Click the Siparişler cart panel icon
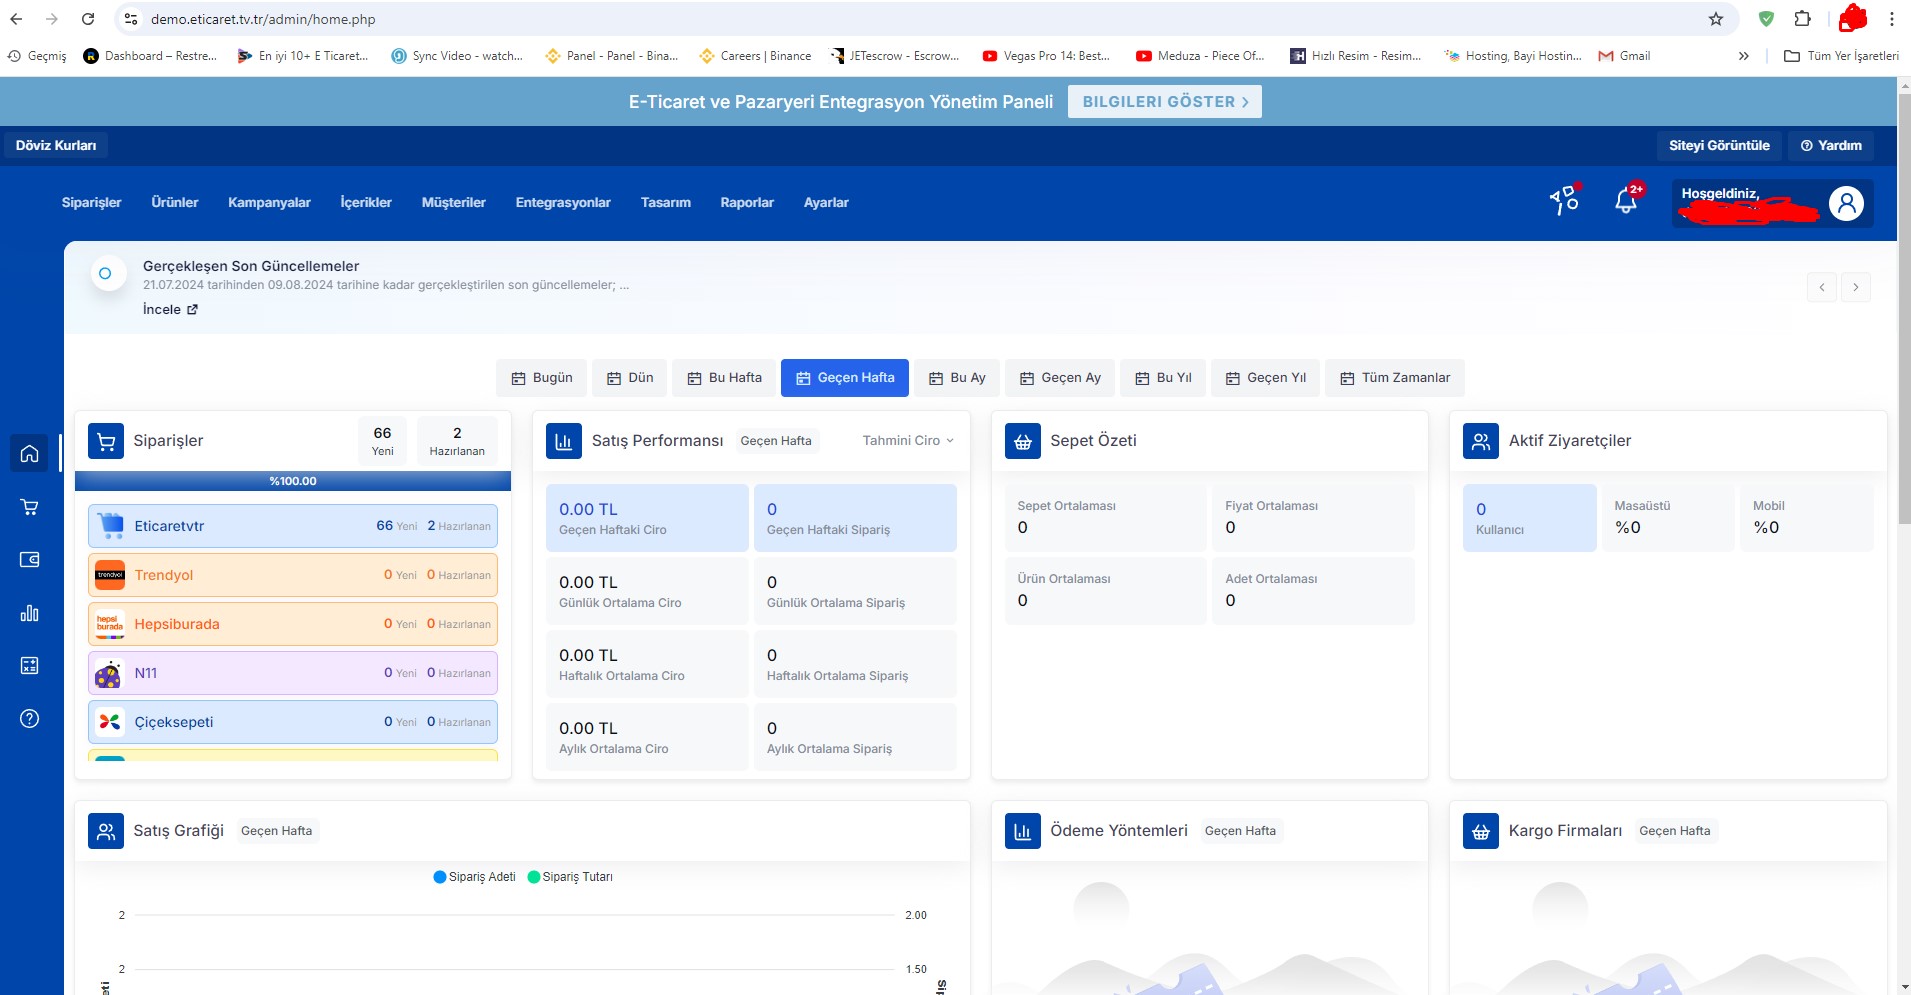This screenshot has width=1911, height=995. click(106, 441)
